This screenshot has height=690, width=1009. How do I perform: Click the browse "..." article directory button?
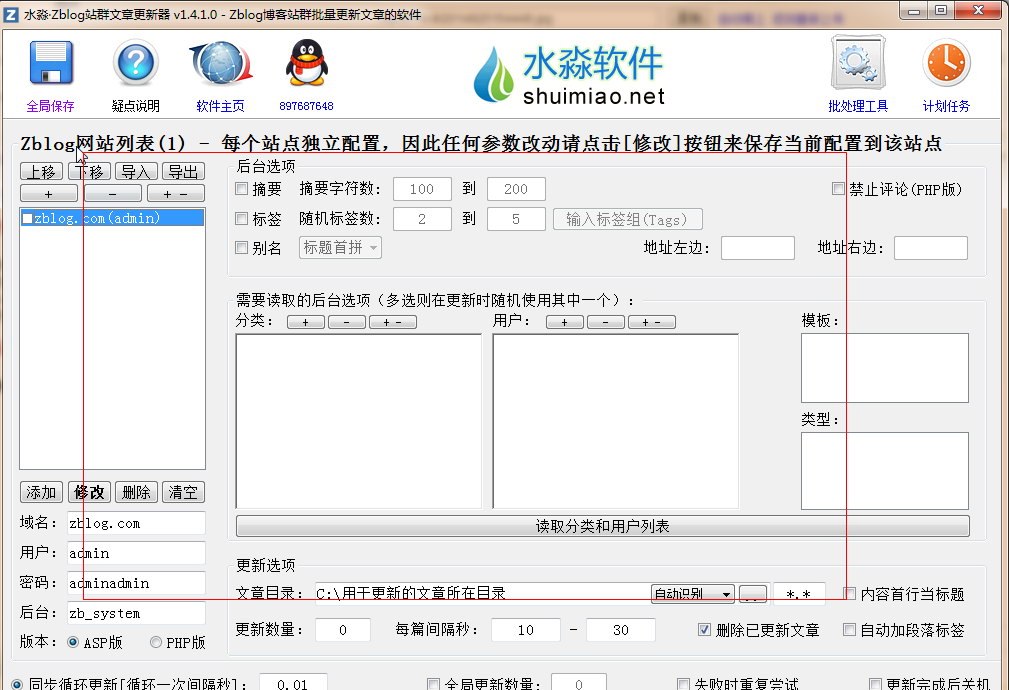coord(753,593)
